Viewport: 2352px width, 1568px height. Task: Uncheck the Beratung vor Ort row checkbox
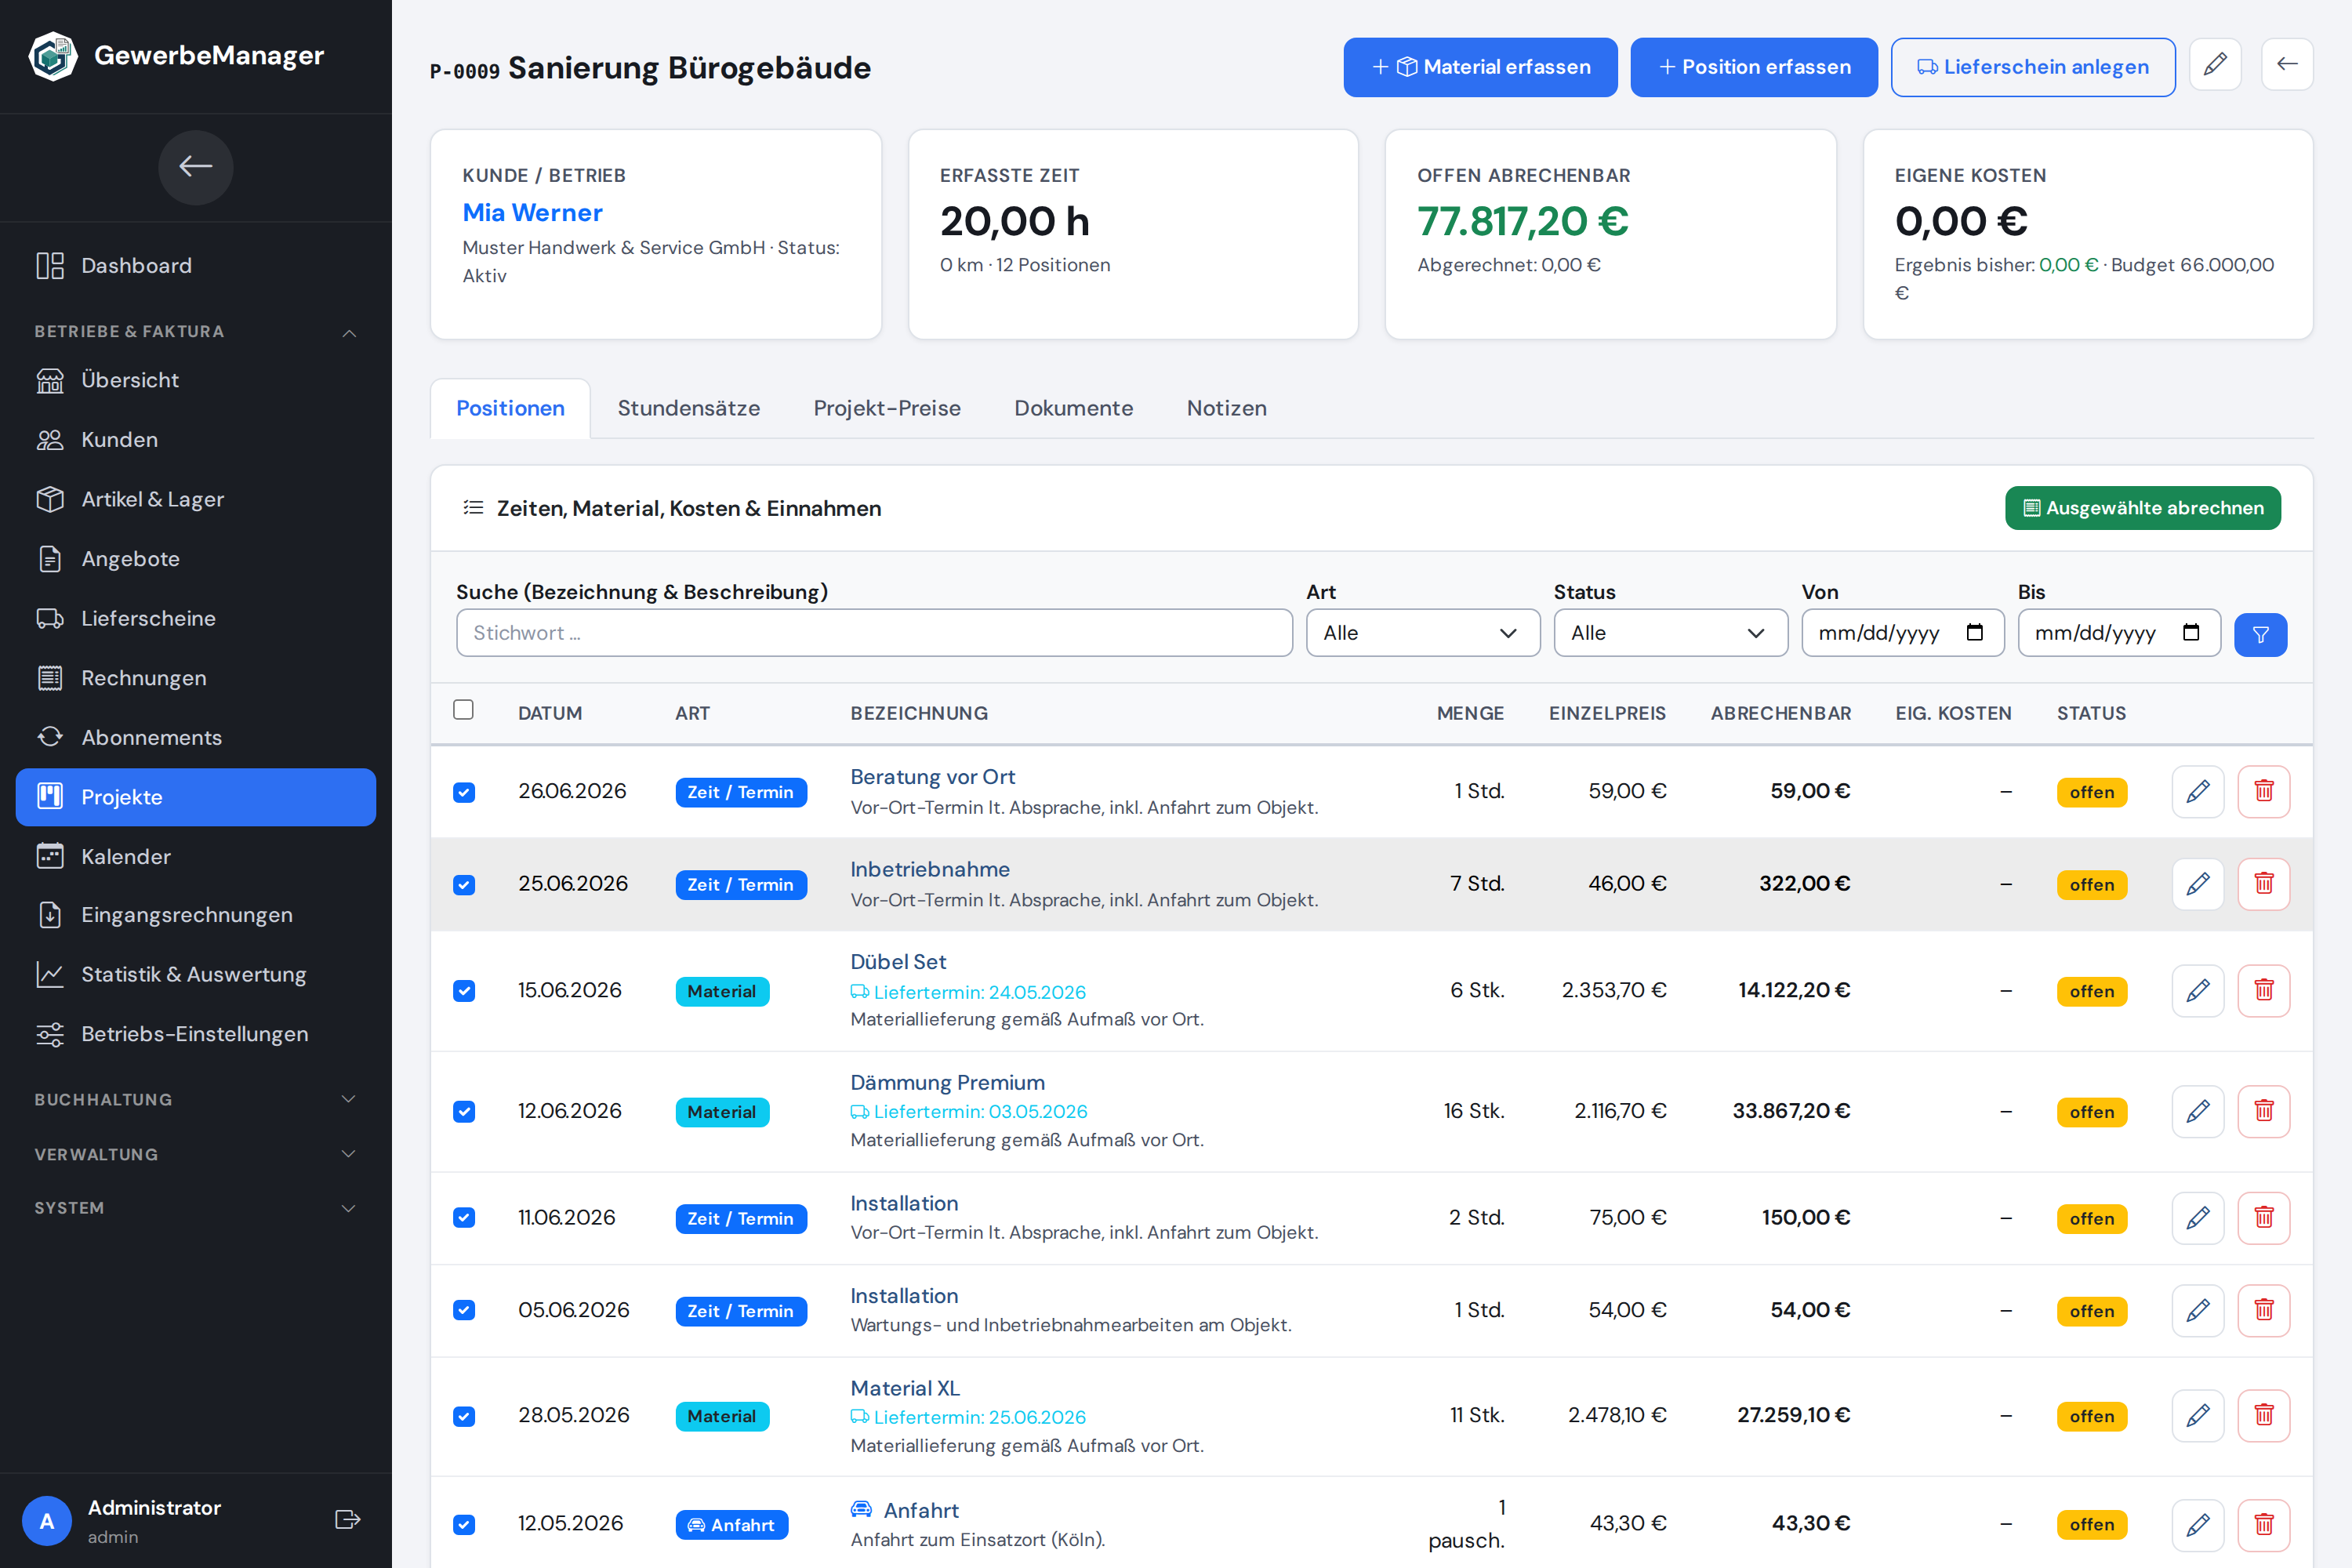click(x=464, y=793)
